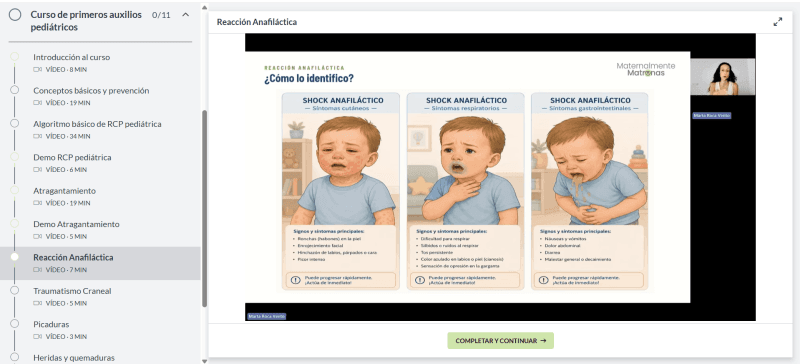Mark Traumatismo Craneal completion circle

[x=14, y=290]
